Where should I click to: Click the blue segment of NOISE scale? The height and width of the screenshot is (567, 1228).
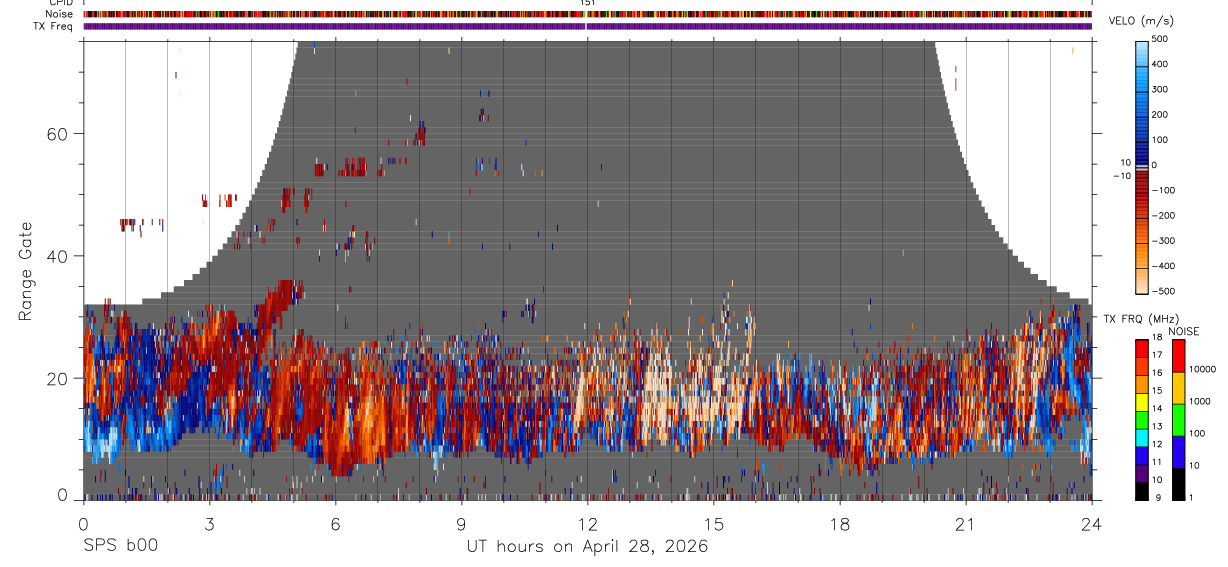pyautogui.click(x=1178, y=452)
